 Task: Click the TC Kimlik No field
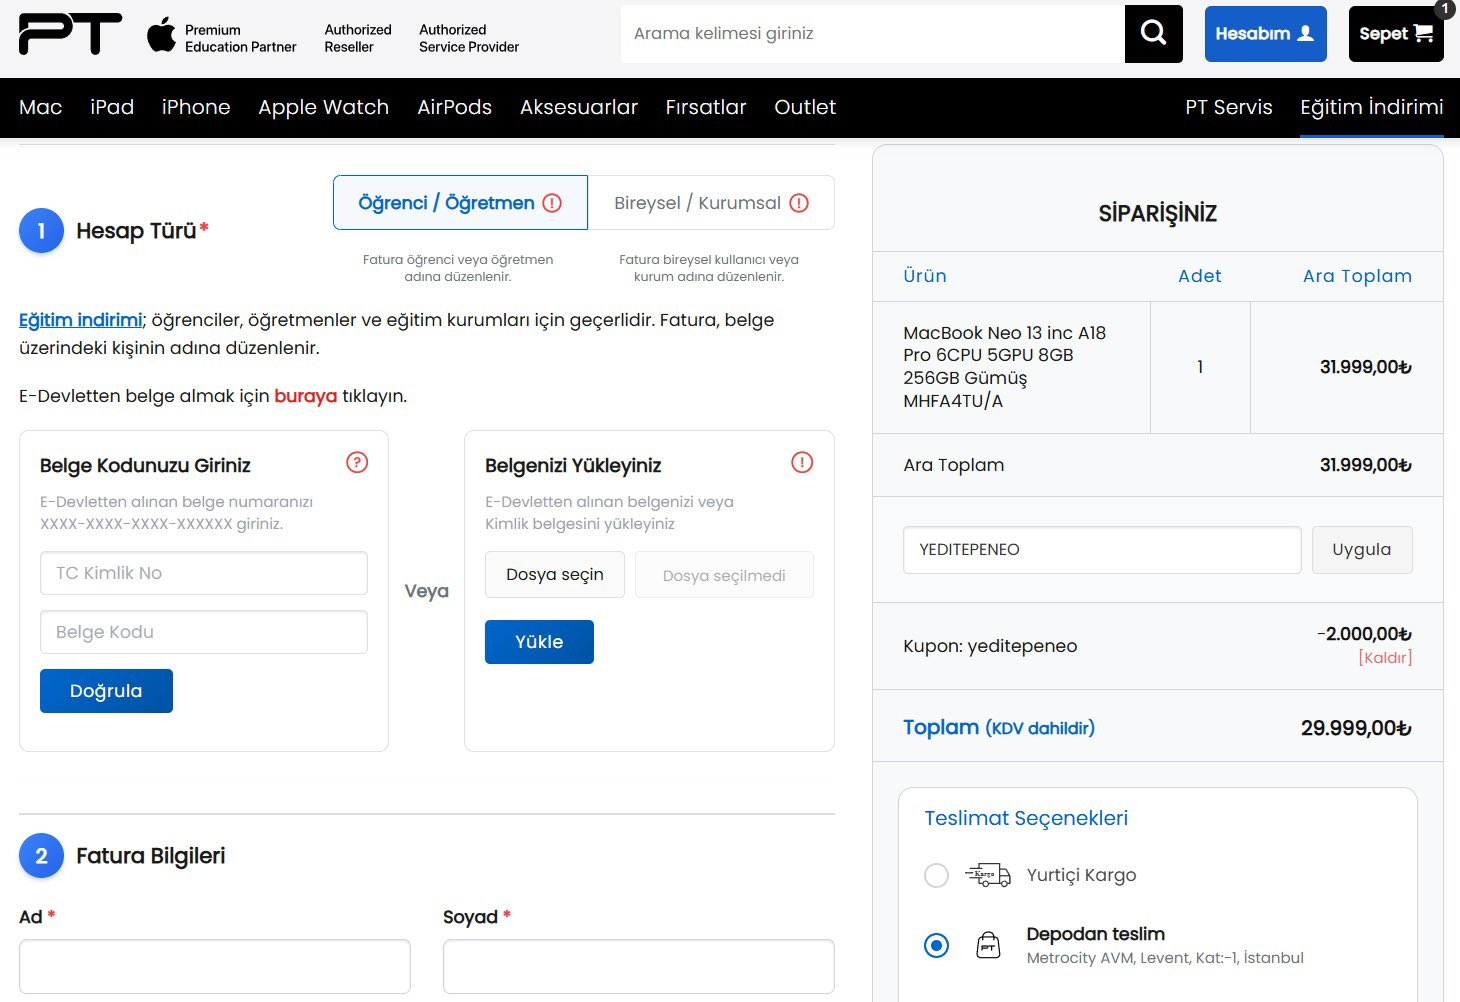[204, 573]
